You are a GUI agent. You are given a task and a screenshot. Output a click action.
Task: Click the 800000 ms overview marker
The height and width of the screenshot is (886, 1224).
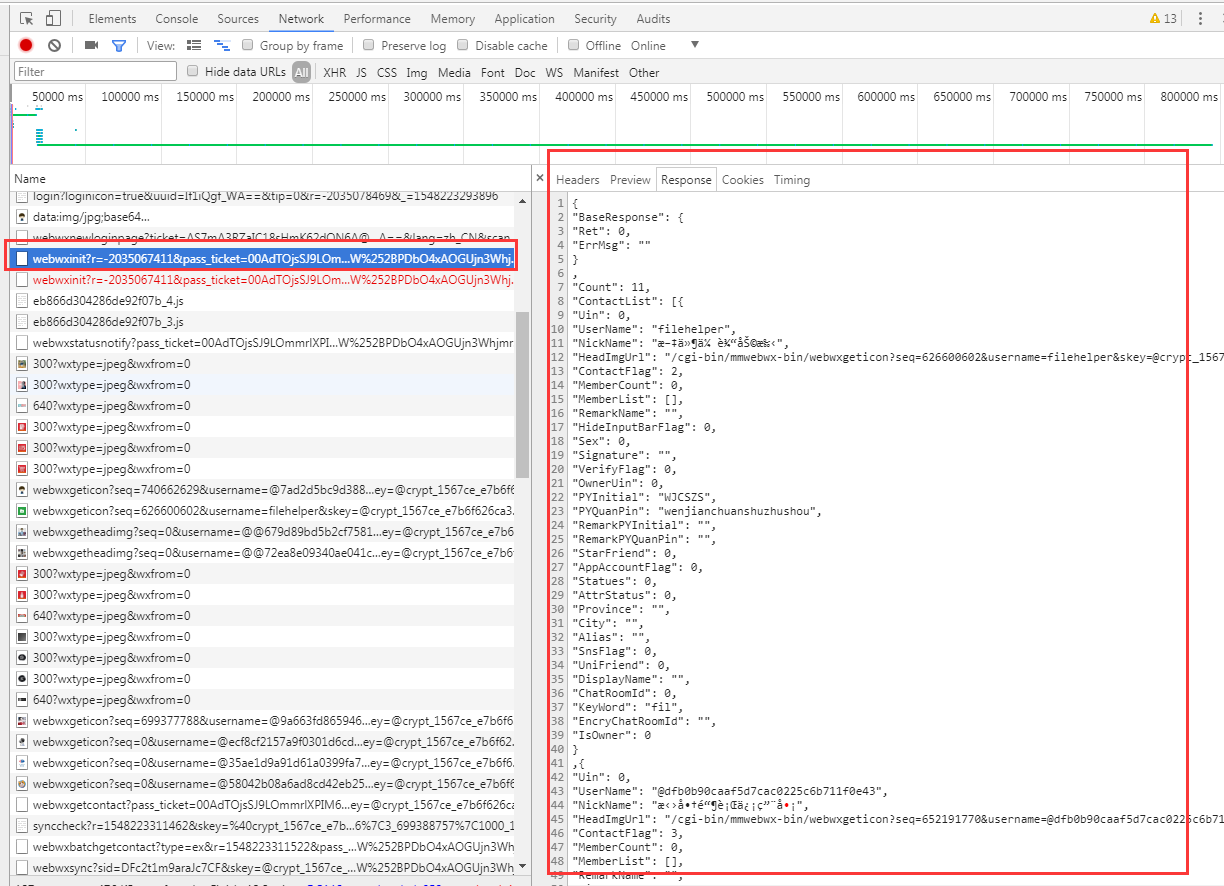(x=1189, y=97)
